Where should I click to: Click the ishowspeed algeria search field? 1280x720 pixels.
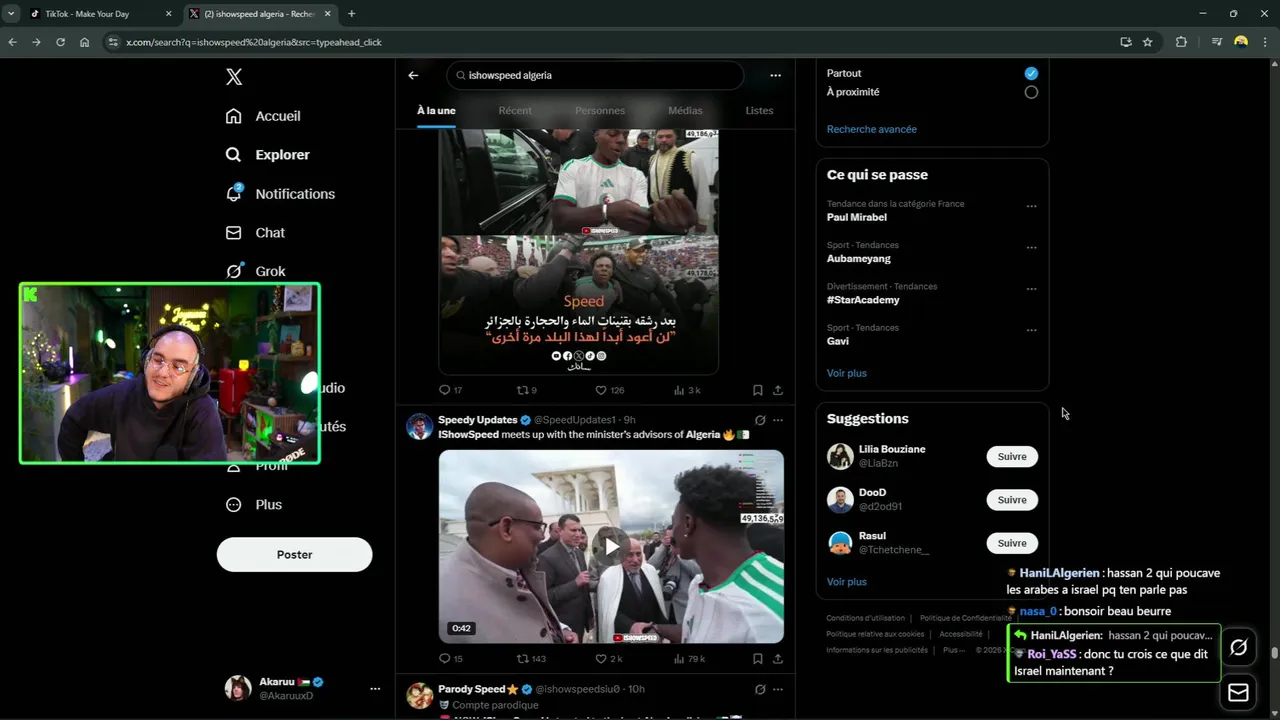(x=596, y=75)
